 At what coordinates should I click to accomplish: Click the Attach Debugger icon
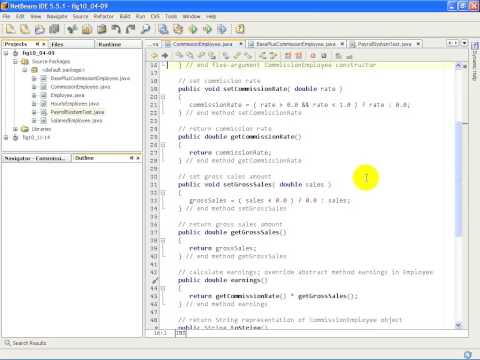[x=222, y=29]
